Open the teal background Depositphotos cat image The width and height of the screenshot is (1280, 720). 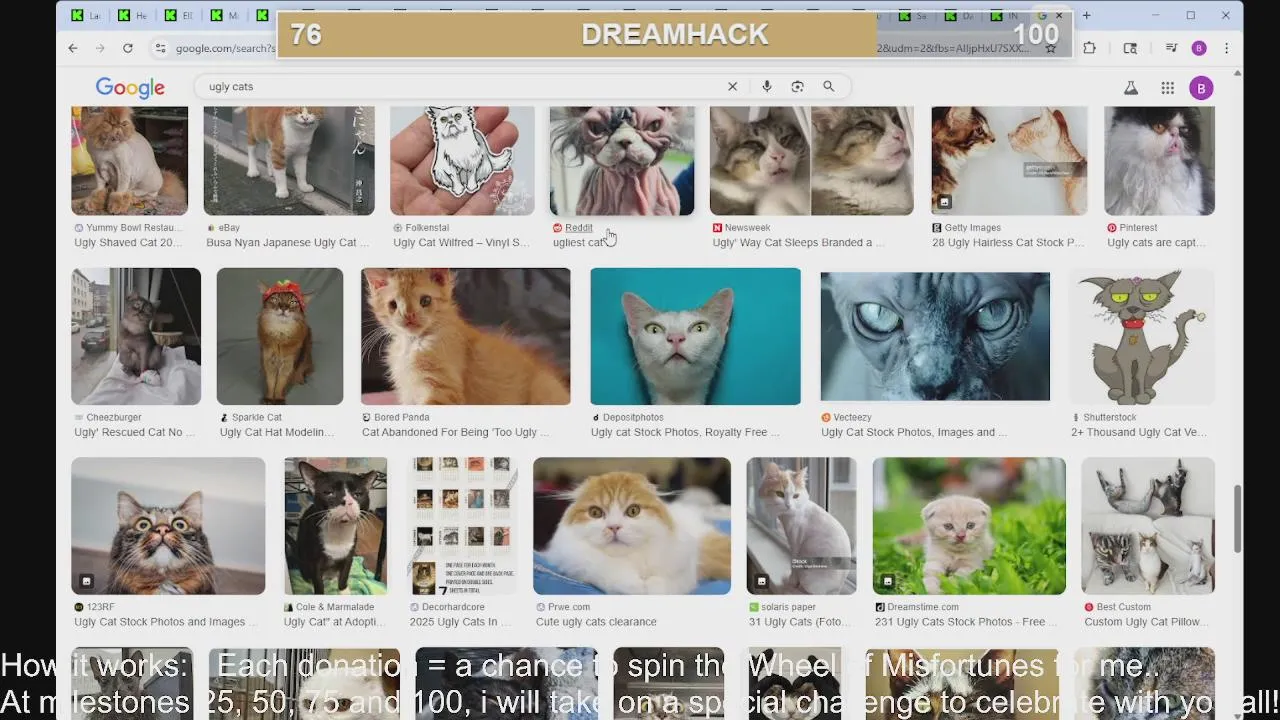click(695, 336)
